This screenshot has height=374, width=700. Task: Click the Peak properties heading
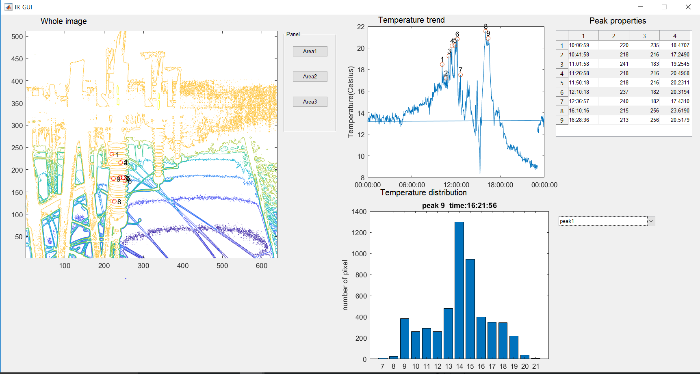pos(617,21)
